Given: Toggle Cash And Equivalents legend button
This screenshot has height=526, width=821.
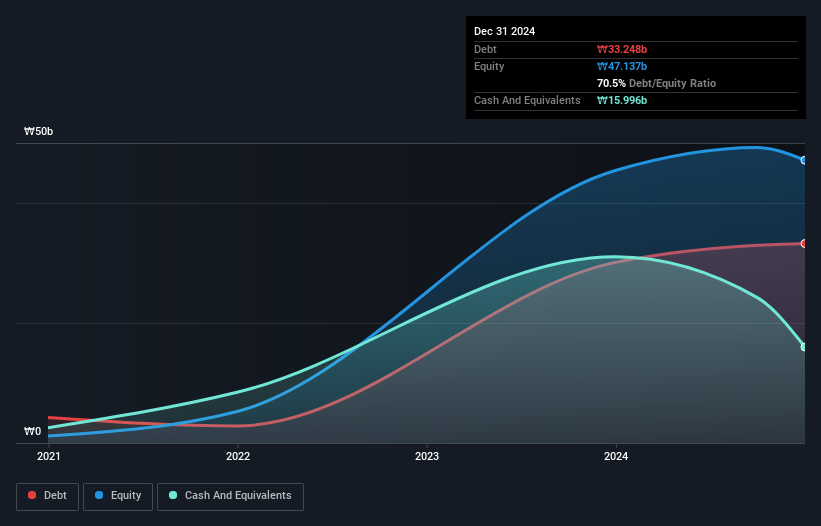Looking at the screenshot, I should (x=230, y=496).
